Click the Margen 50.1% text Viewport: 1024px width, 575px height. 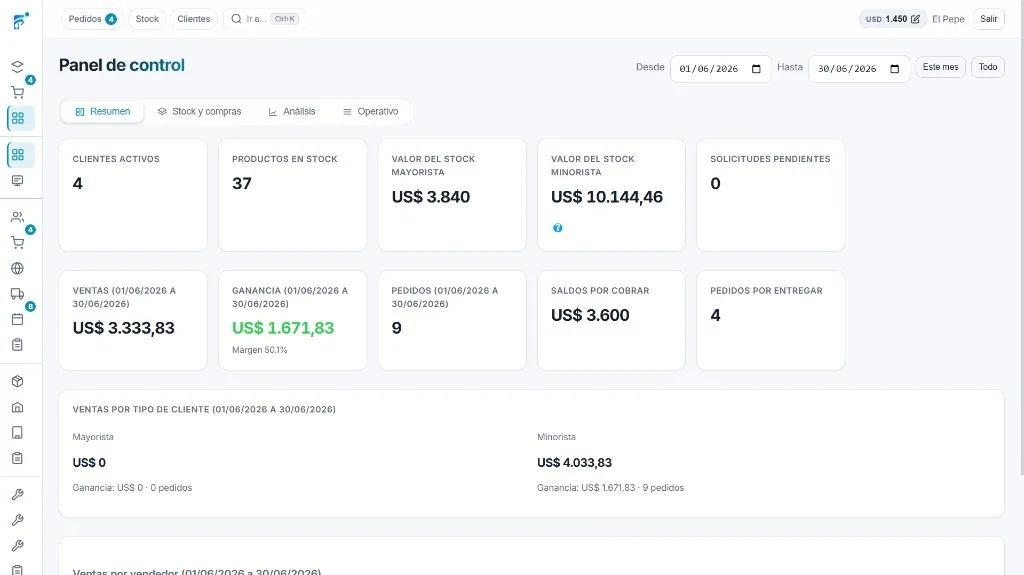(260, 350)
